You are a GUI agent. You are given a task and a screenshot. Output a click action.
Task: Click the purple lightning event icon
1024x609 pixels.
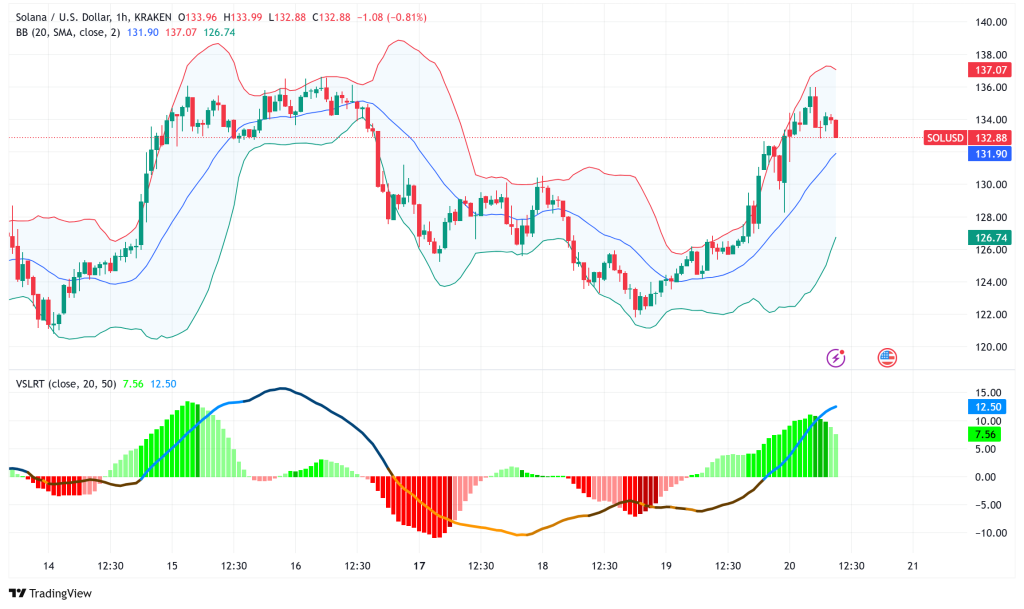[x=836, y=358]
